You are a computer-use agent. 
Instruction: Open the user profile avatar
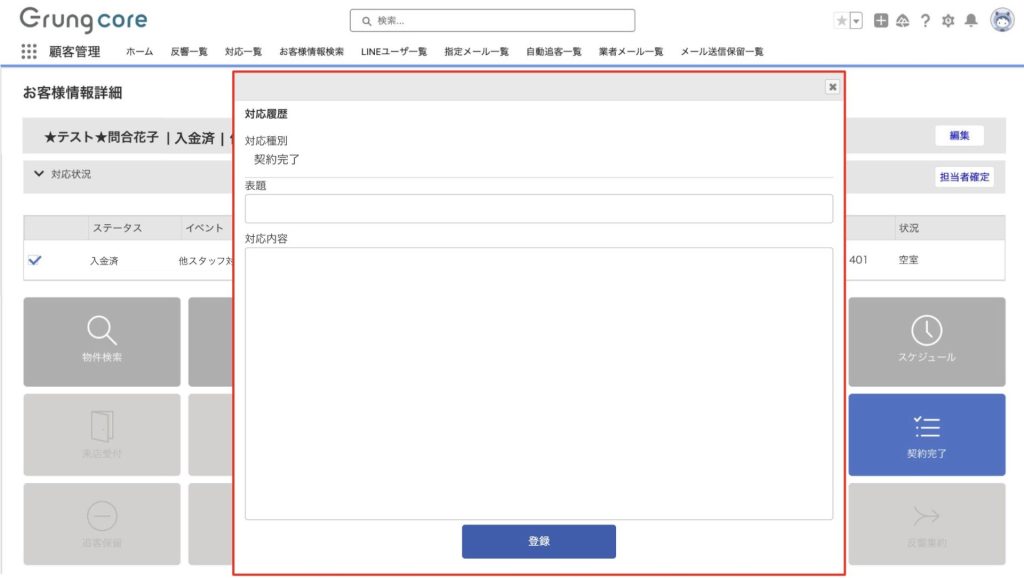click(x=1001, y=20)
